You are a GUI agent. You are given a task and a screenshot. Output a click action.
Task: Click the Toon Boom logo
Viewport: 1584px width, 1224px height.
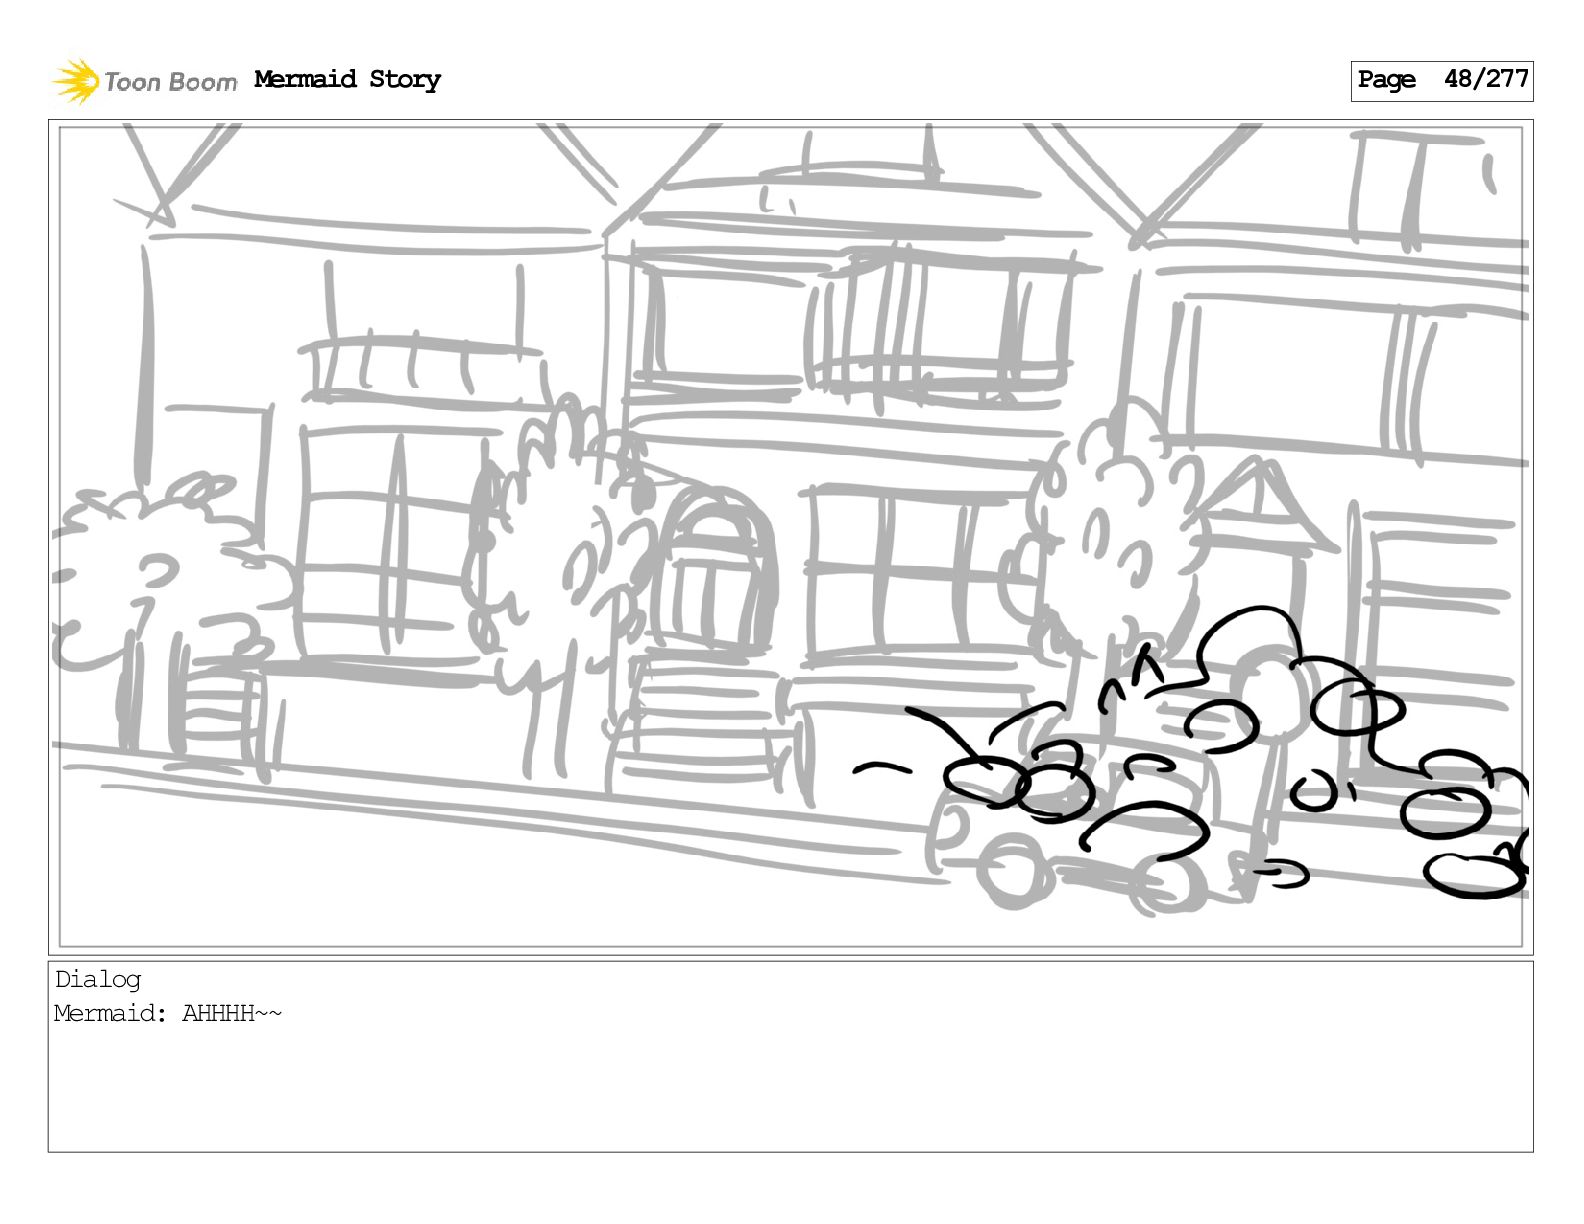tap(145, 81)
